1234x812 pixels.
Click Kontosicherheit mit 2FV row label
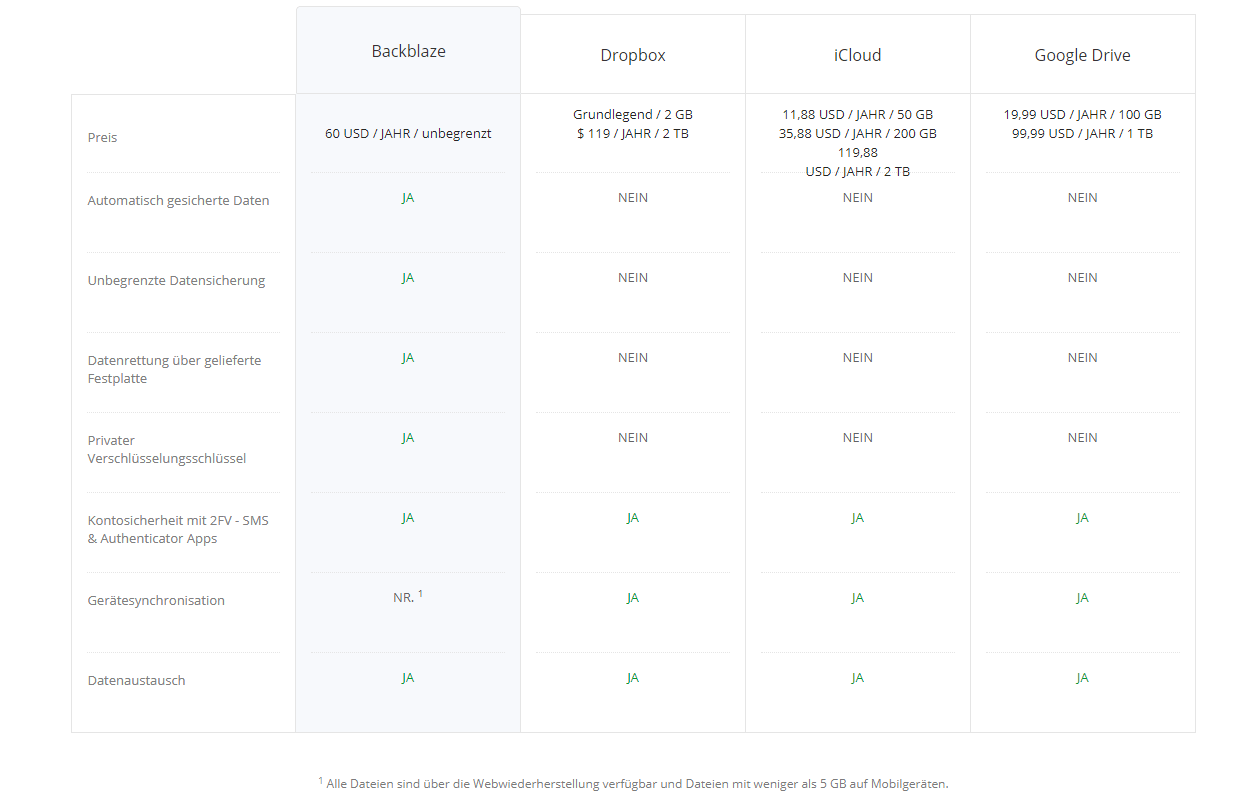(178, 529)
